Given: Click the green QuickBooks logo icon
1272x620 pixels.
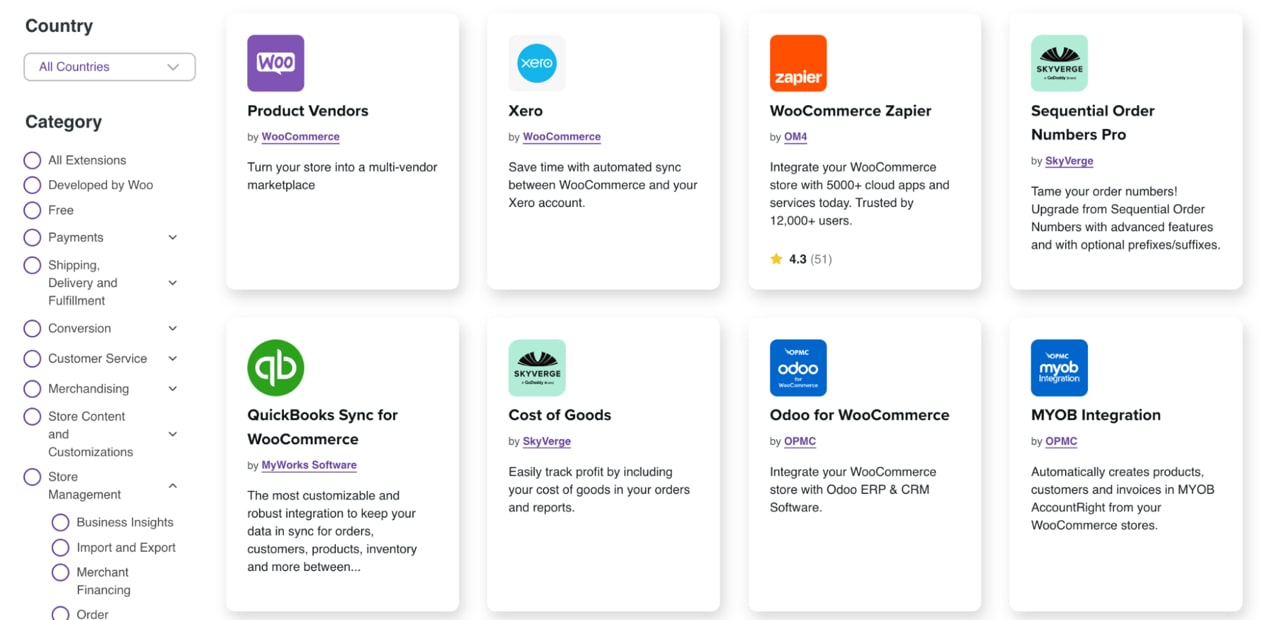Looking at the screenshot, I should 275,367.
